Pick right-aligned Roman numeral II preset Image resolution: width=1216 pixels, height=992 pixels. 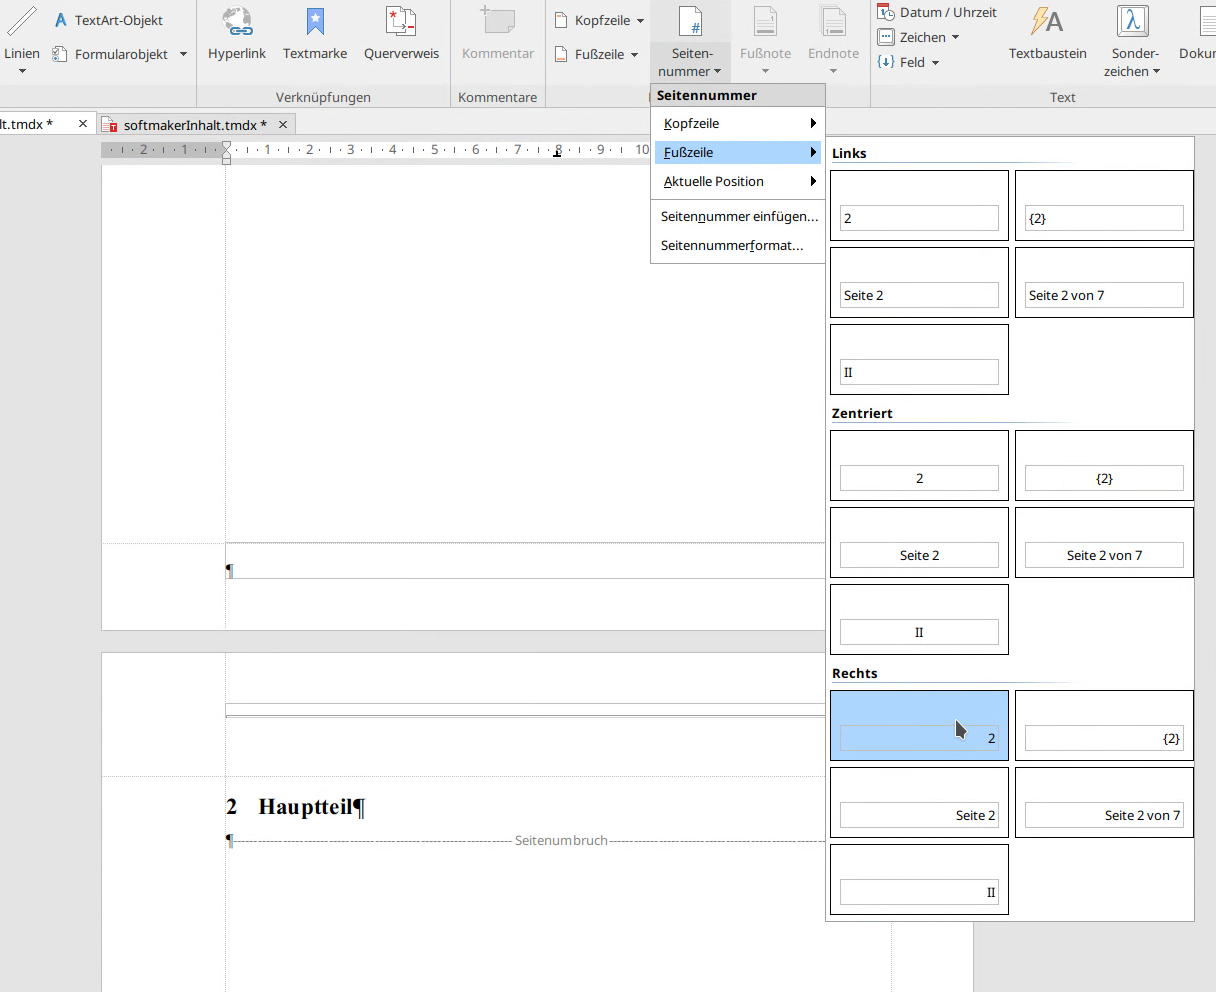tap(919, 880)
